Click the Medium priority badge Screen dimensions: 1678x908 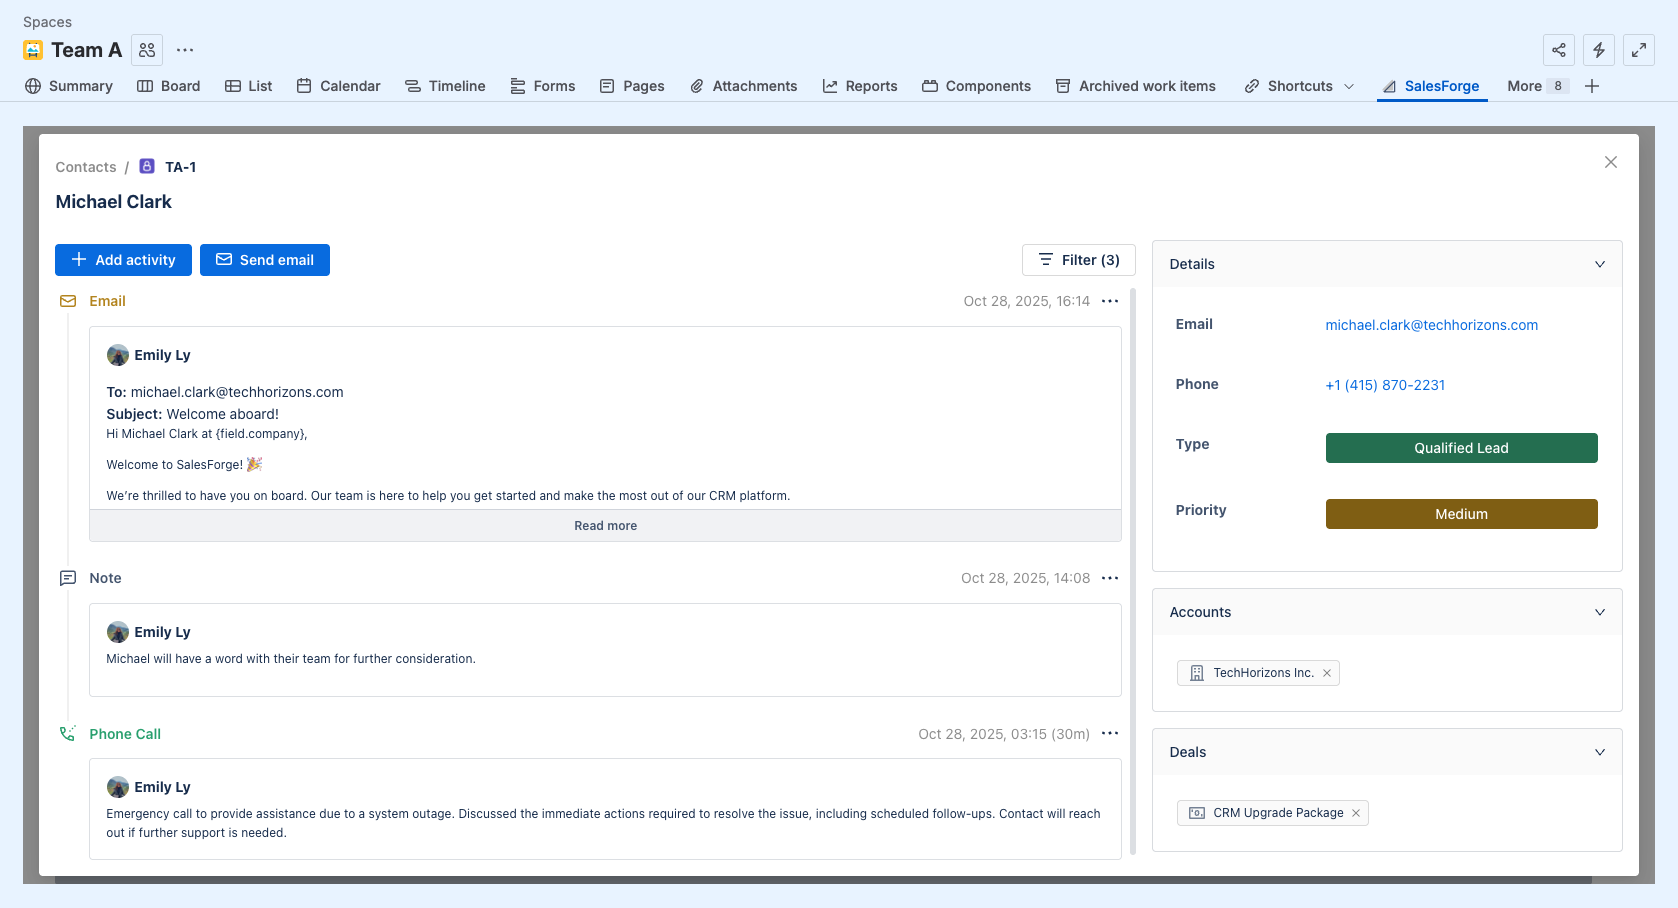tap(1461, 514)
